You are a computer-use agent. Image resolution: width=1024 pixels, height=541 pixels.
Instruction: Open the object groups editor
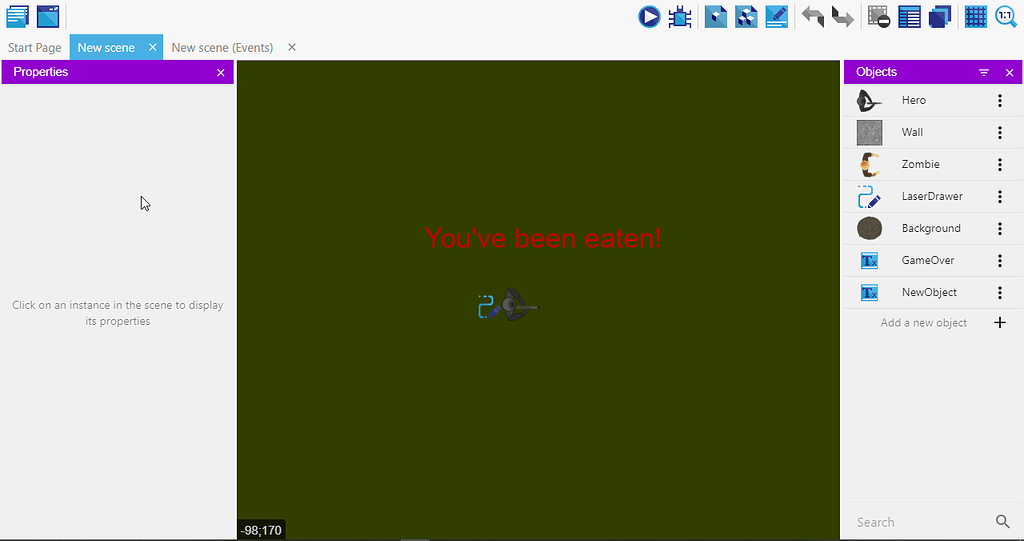(x=746, y=16)
